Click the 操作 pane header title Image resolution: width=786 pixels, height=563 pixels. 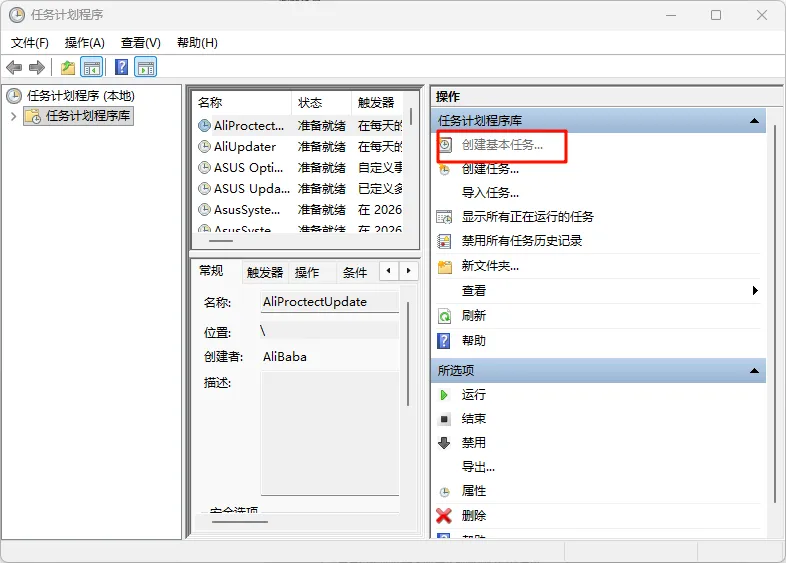click(x=448, y=96)
